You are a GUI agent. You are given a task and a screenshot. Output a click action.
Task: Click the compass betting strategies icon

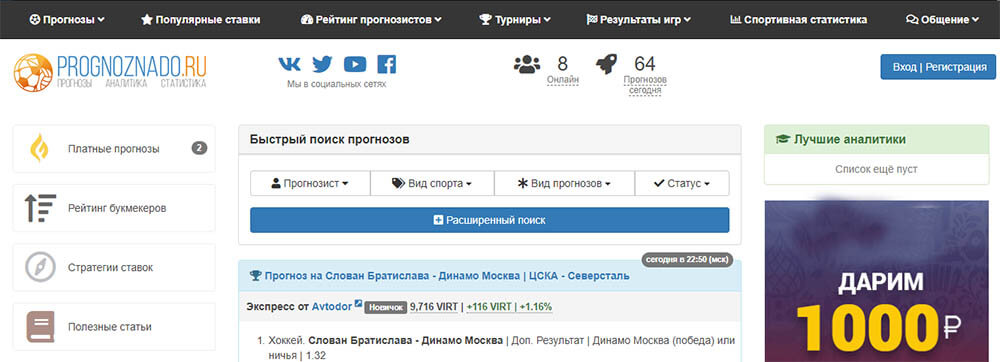click(40, 268)
